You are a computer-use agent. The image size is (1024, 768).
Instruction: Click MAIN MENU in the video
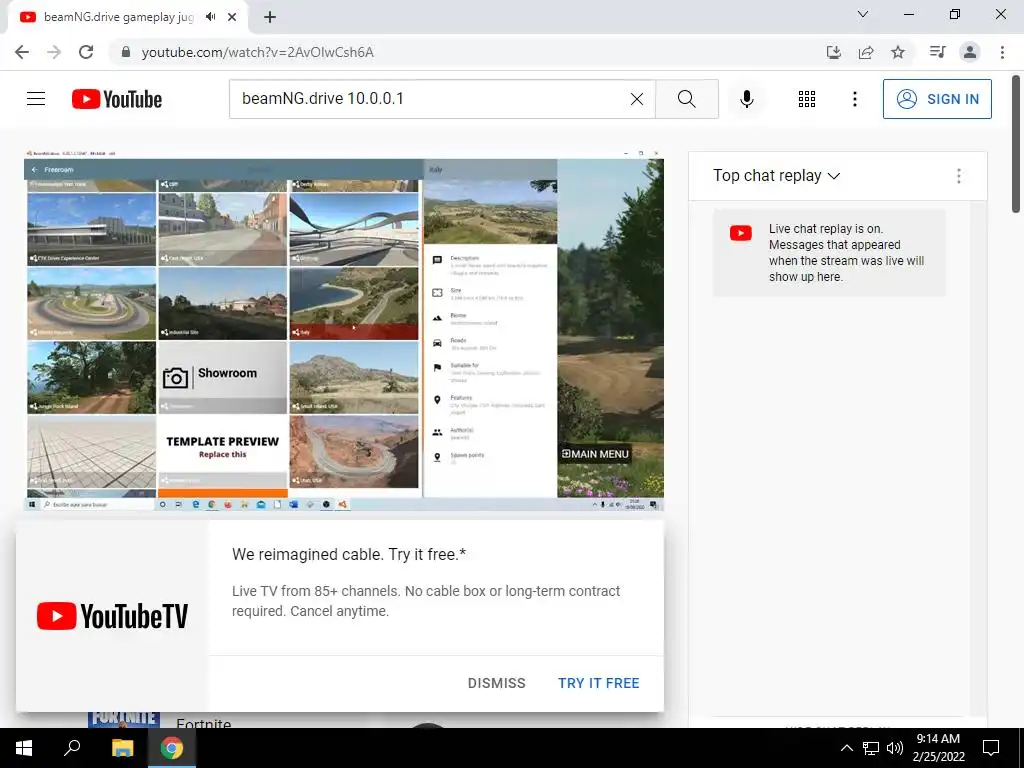[x=595, y=454]
